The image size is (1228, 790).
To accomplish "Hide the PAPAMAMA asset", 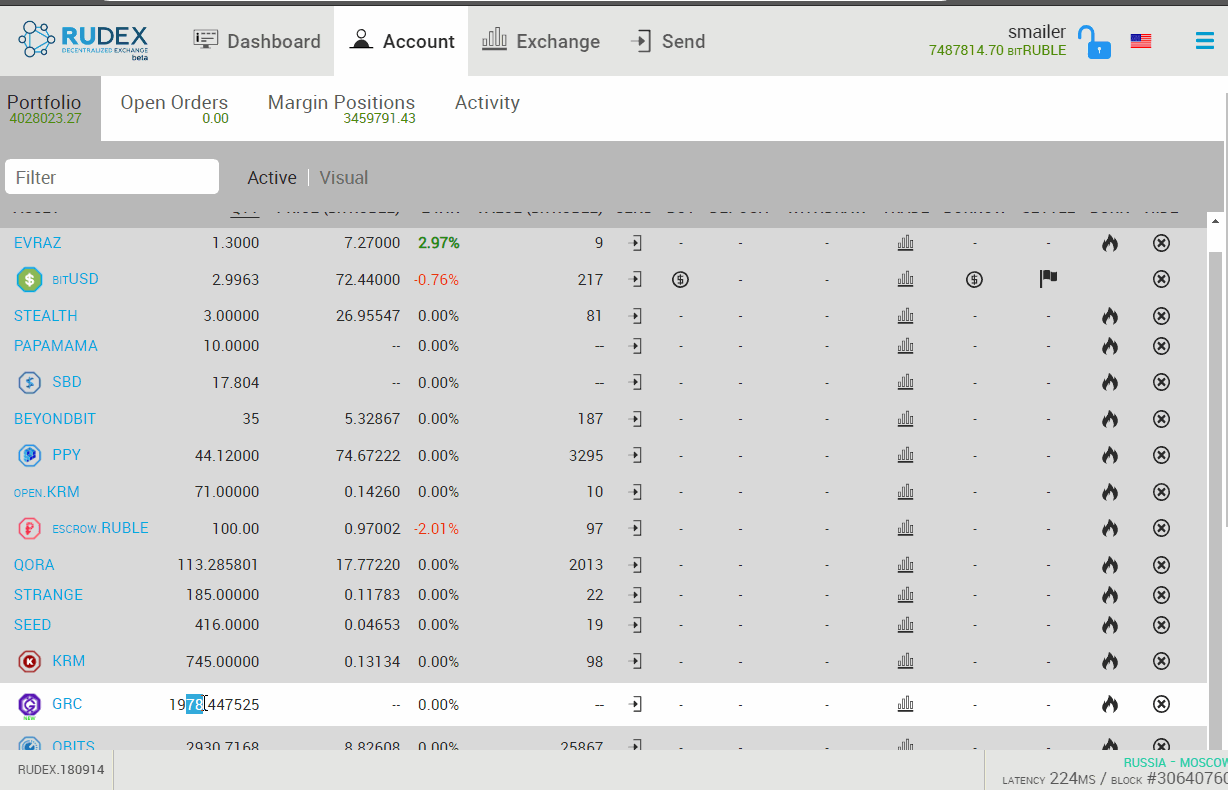I will point(1161,346).
